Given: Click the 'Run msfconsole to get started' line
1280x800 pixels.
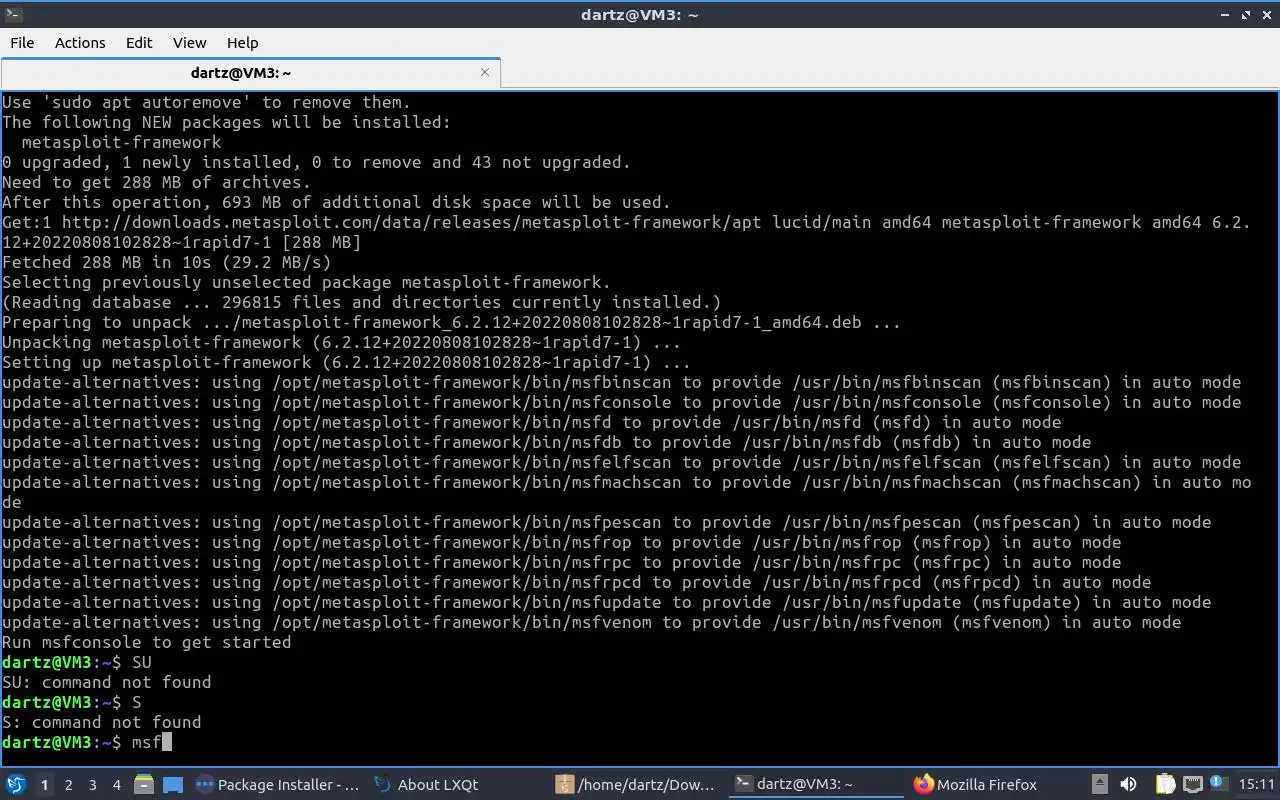Looking at the screenshot, I should tap(146, 642).
